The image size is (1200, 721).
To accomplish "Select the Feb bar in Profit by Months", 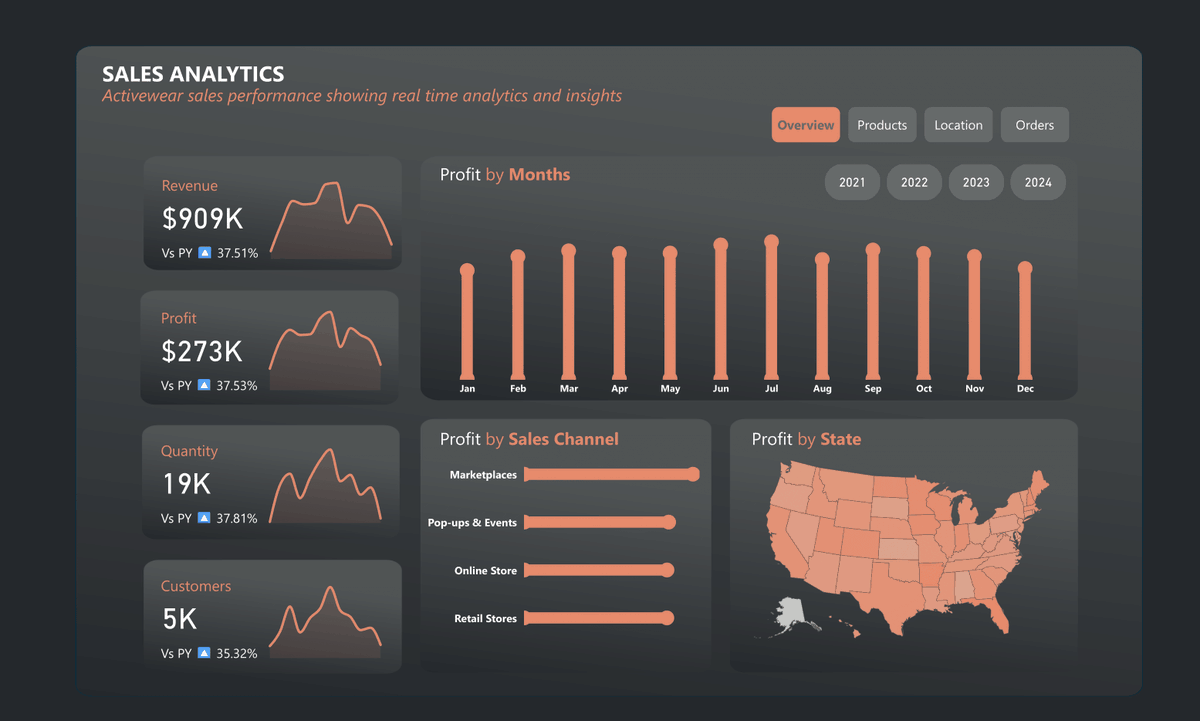I will pyautogui.click(x=518, y=316).
